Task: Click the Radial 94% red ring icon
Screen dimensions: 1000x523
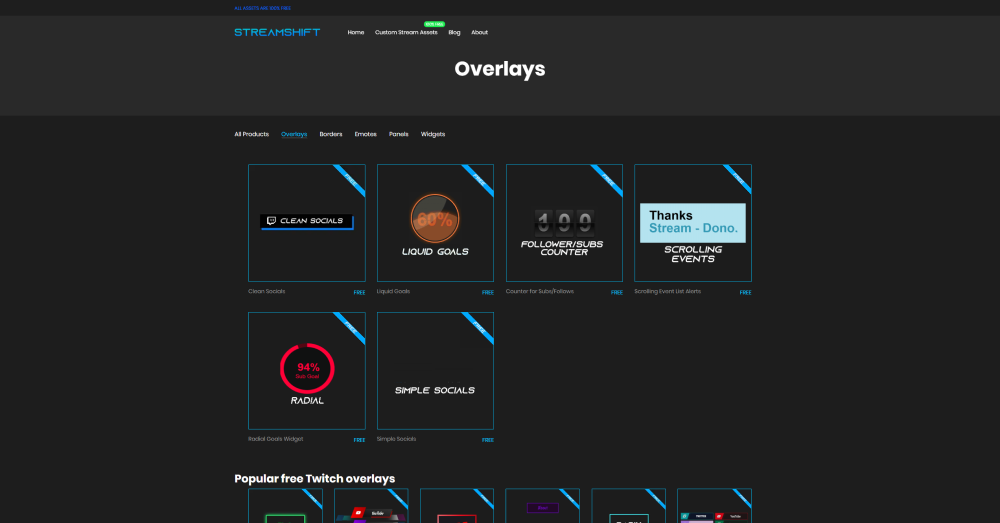Action: coord(306,367)
